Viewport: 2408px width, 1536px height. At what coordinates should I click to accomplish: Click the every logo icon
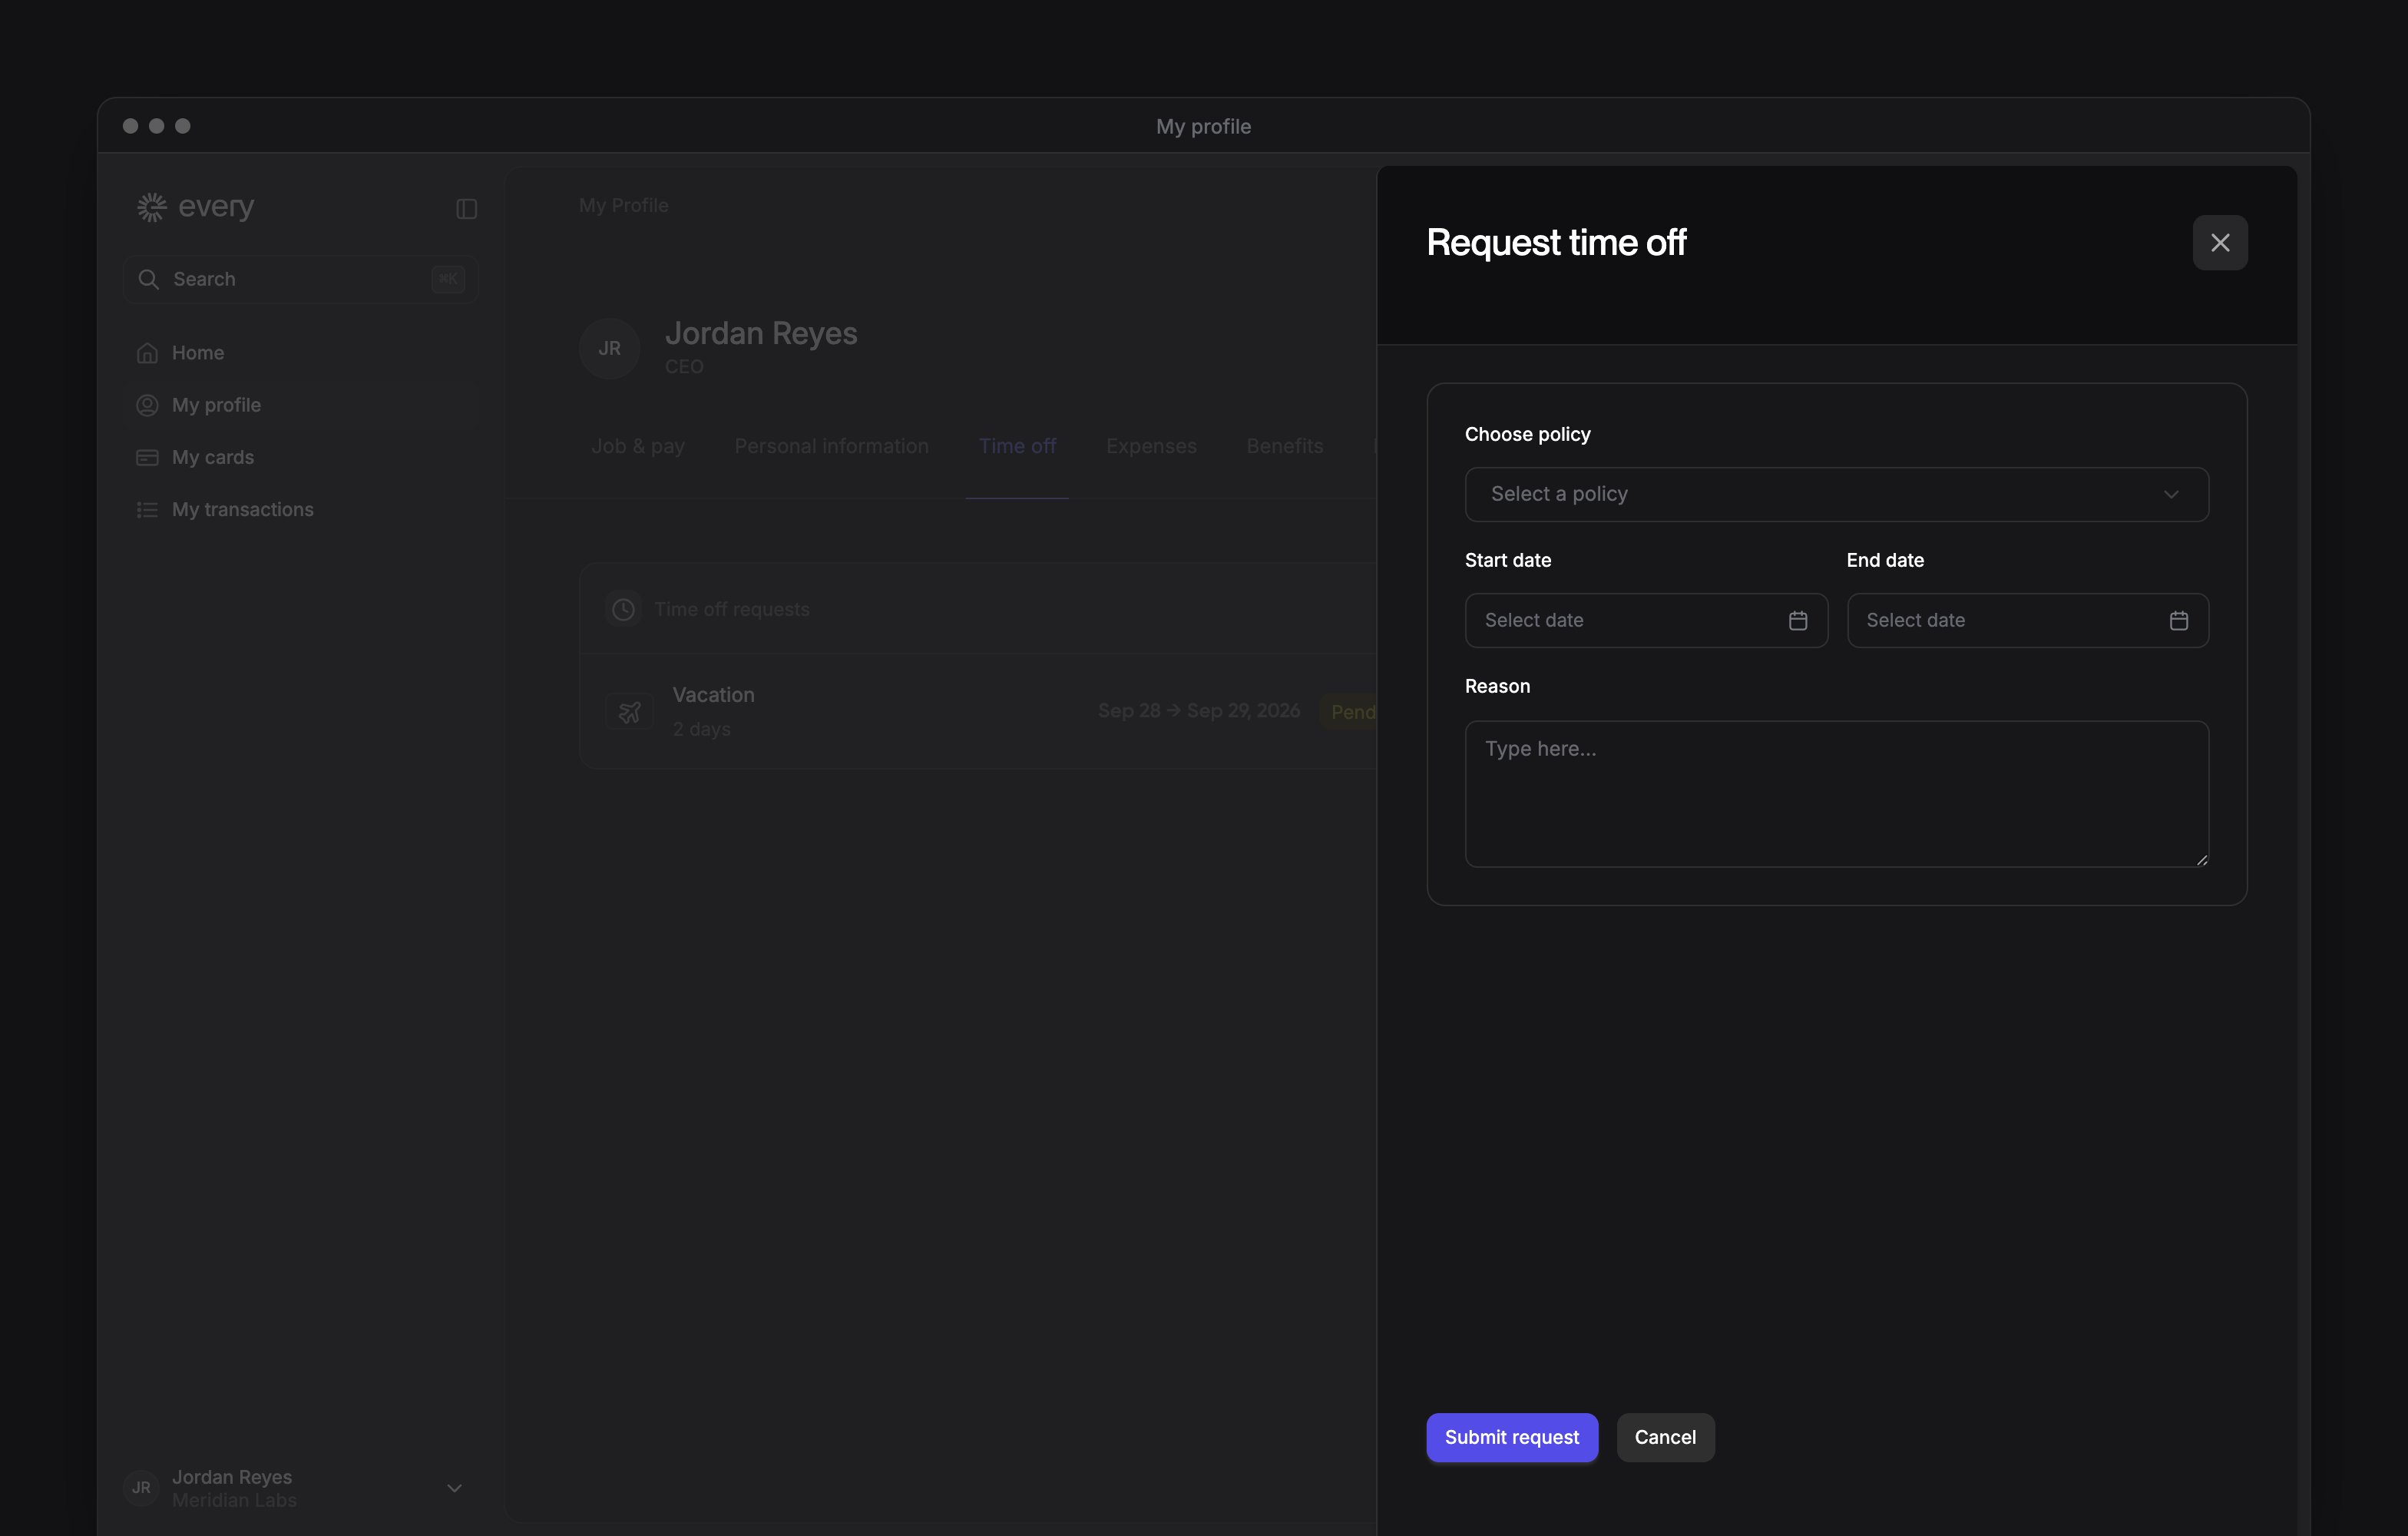coord(151,207)
